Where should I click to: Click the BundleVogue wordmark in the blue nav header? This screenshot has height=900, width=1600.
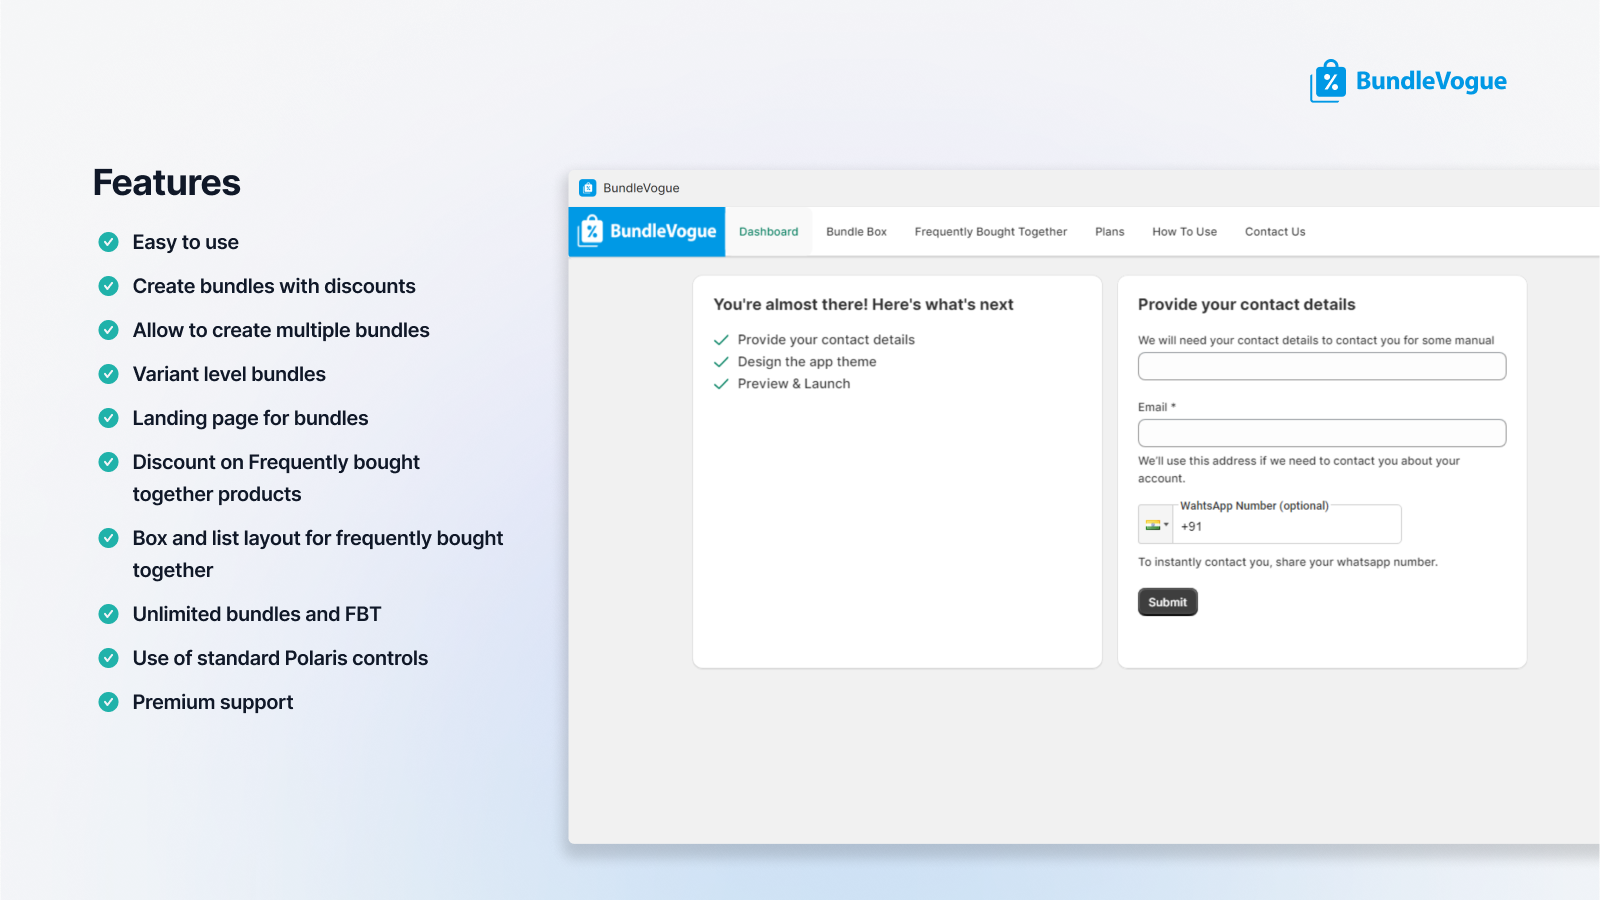coord(664,231)
